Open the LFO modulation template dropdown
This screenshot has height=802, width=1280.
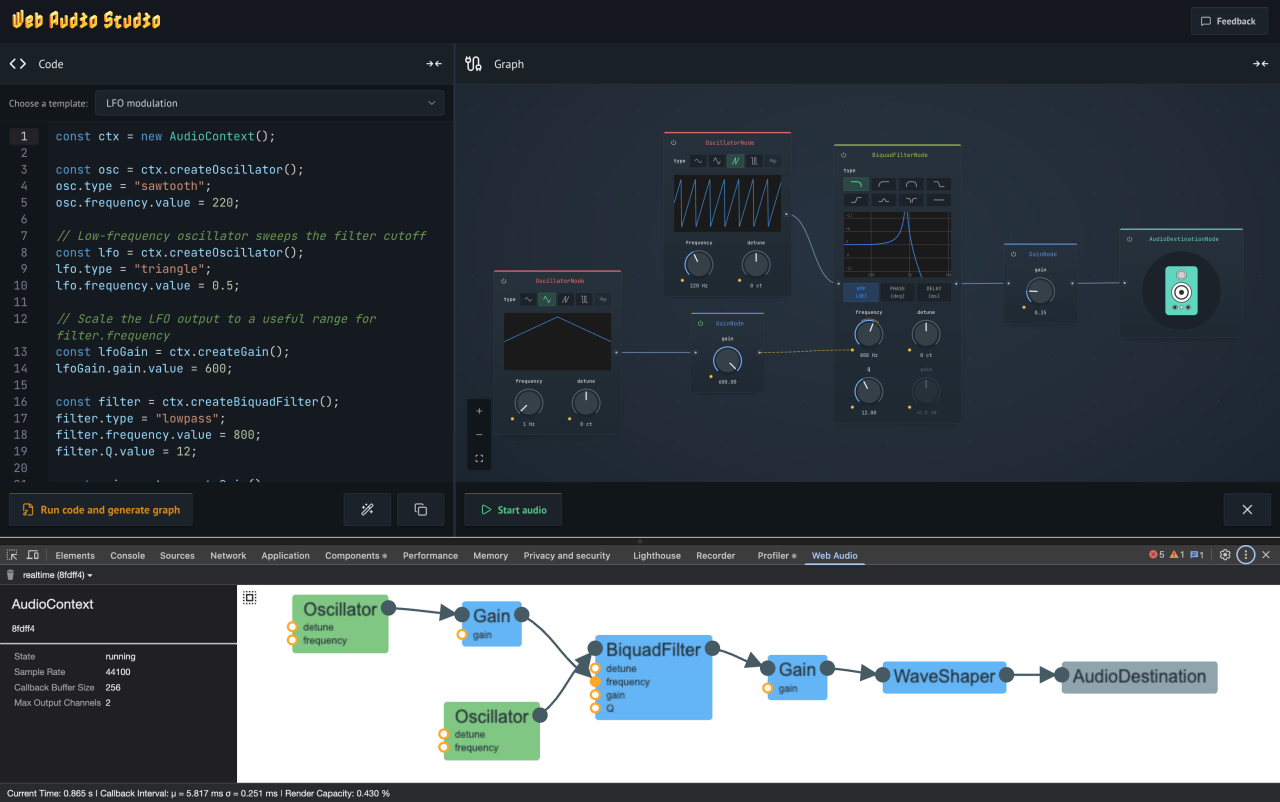coord(270,103)
